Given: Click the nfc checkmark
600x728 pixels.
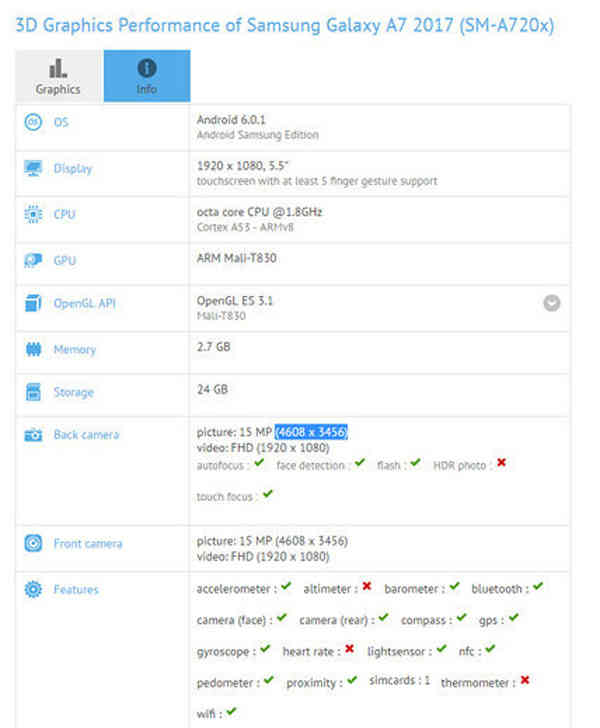Looking at the screenshot, I should click(490, 649).
